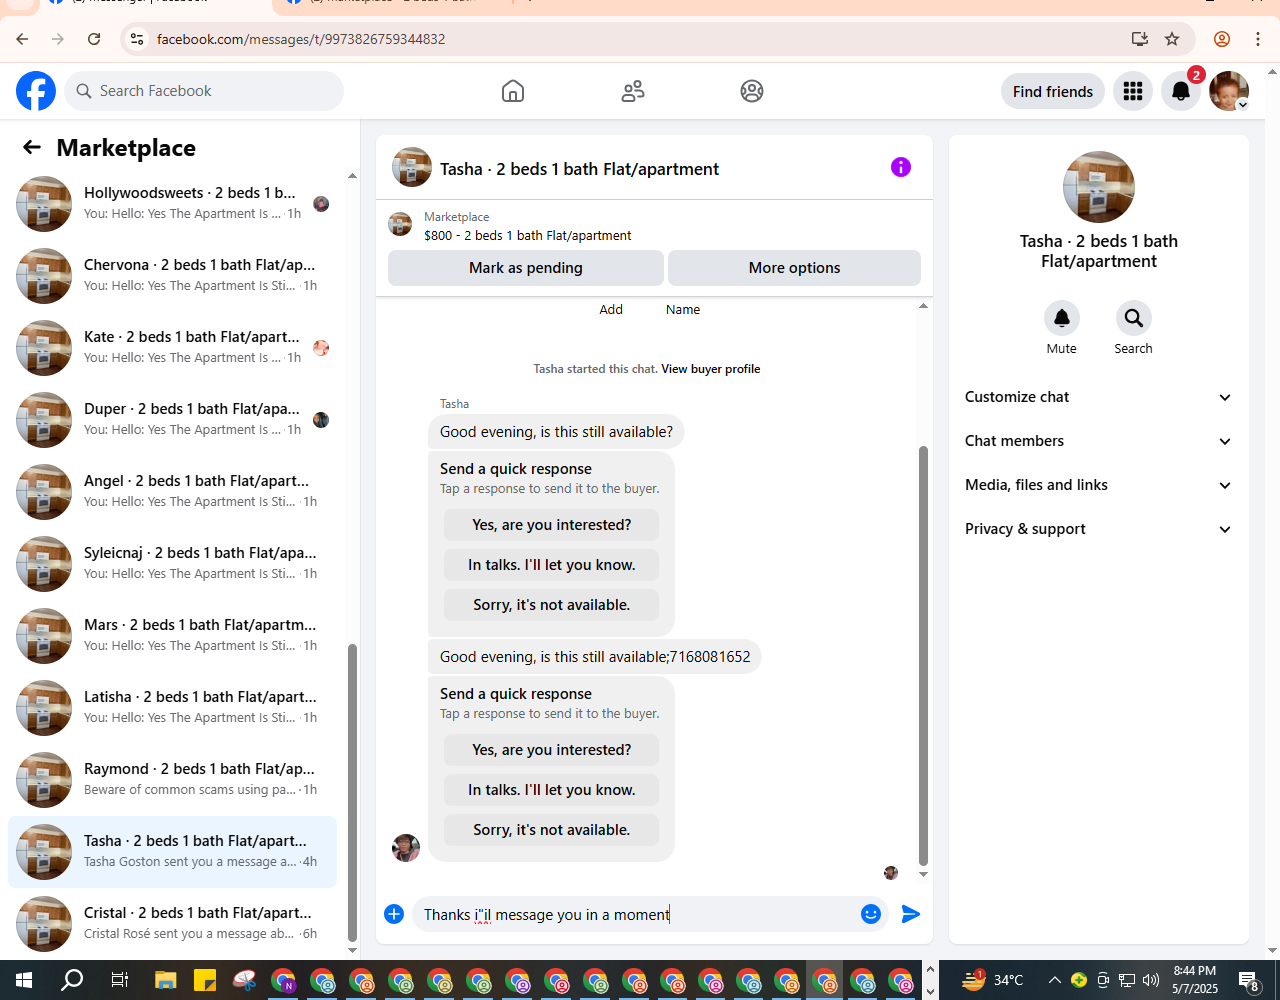Screen dimensions: 1280x1000
Task: Click the browser address bar URL
Action: [x=301, y=39]
